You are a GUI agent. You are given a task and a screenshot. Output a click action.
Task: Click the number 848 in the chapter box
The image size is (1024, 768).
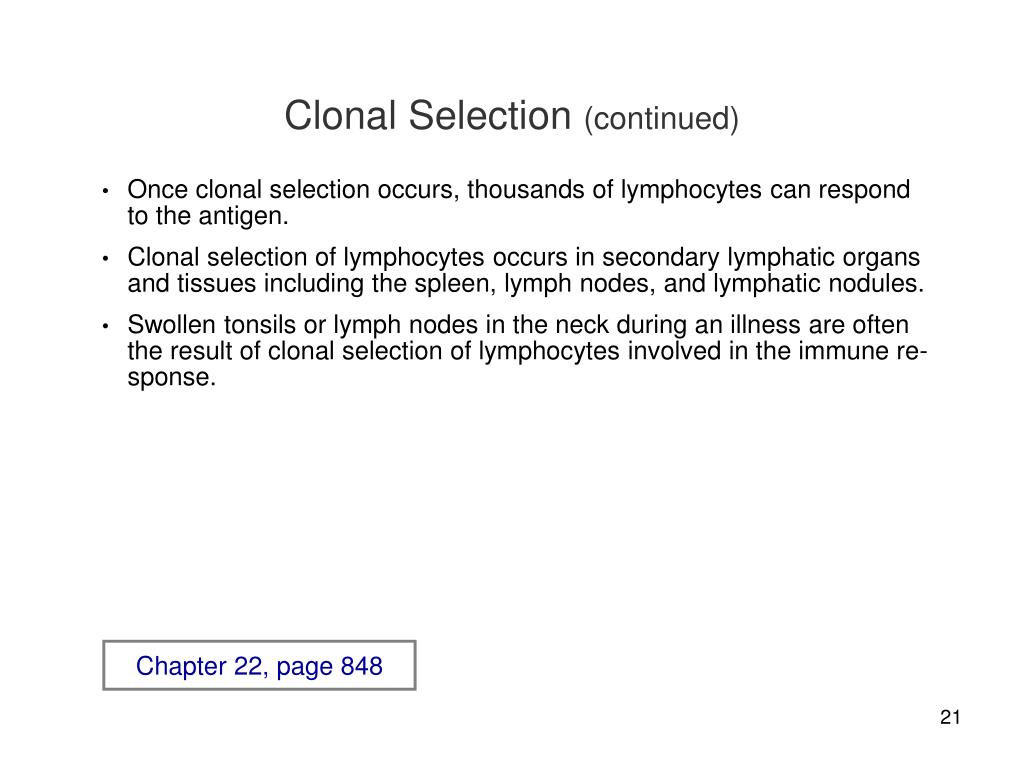362,666
